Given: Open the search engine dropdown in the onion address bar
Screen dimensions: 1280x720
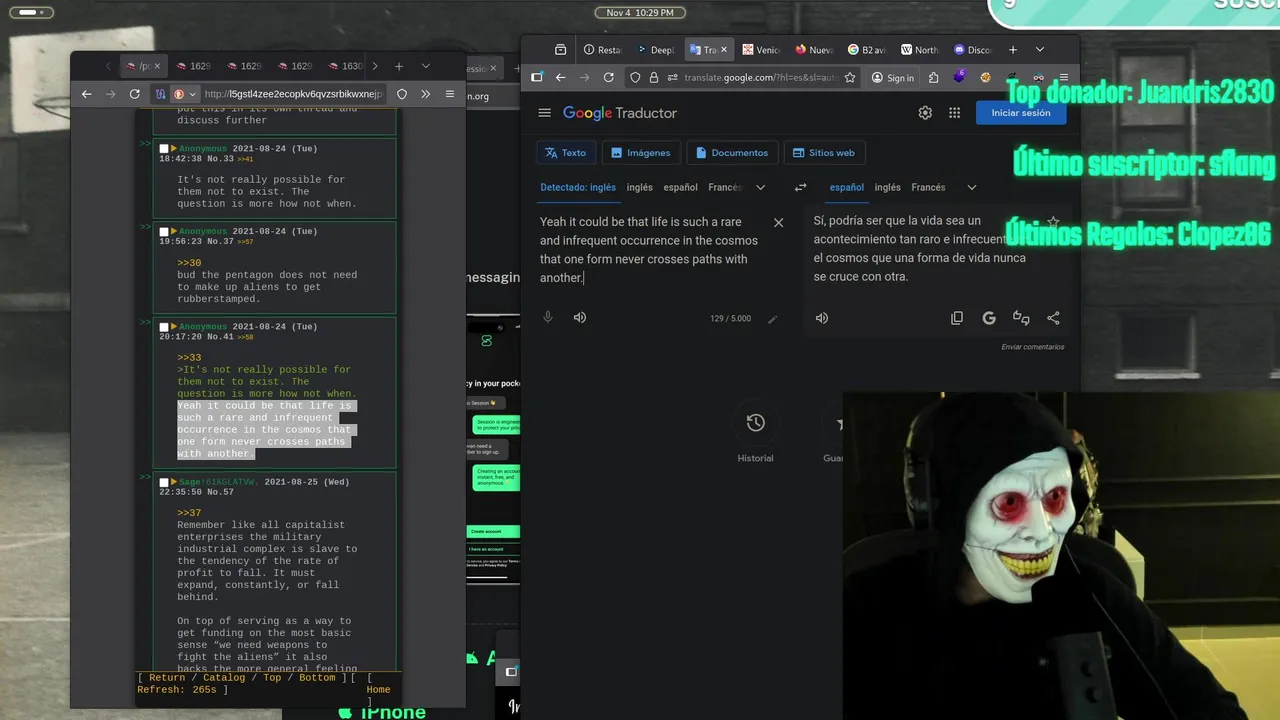Looking at the screenshot, I should [192, 94].
